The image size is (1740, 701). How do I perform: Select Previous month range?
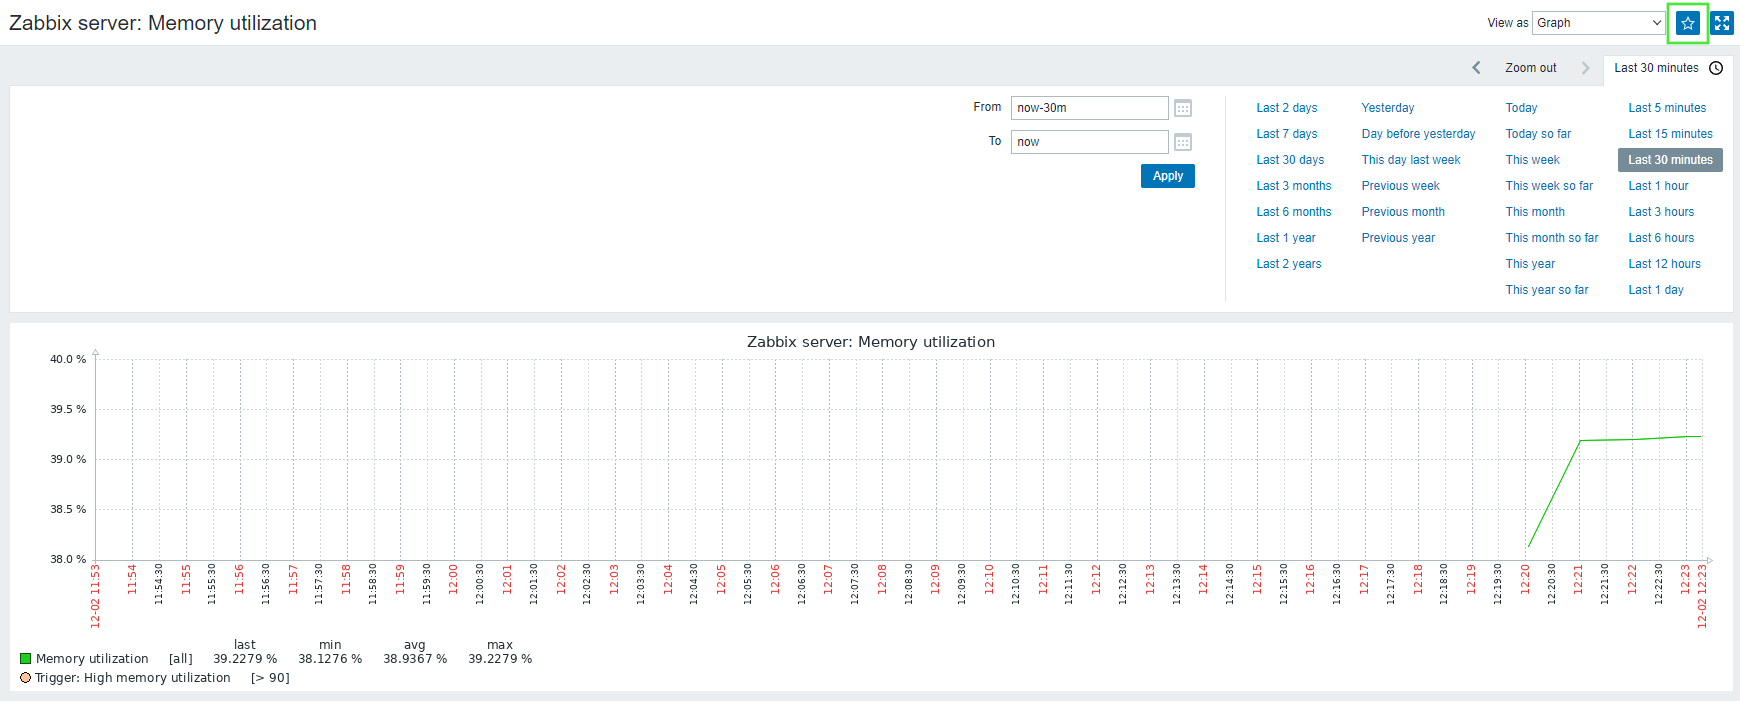point(1403,212)
